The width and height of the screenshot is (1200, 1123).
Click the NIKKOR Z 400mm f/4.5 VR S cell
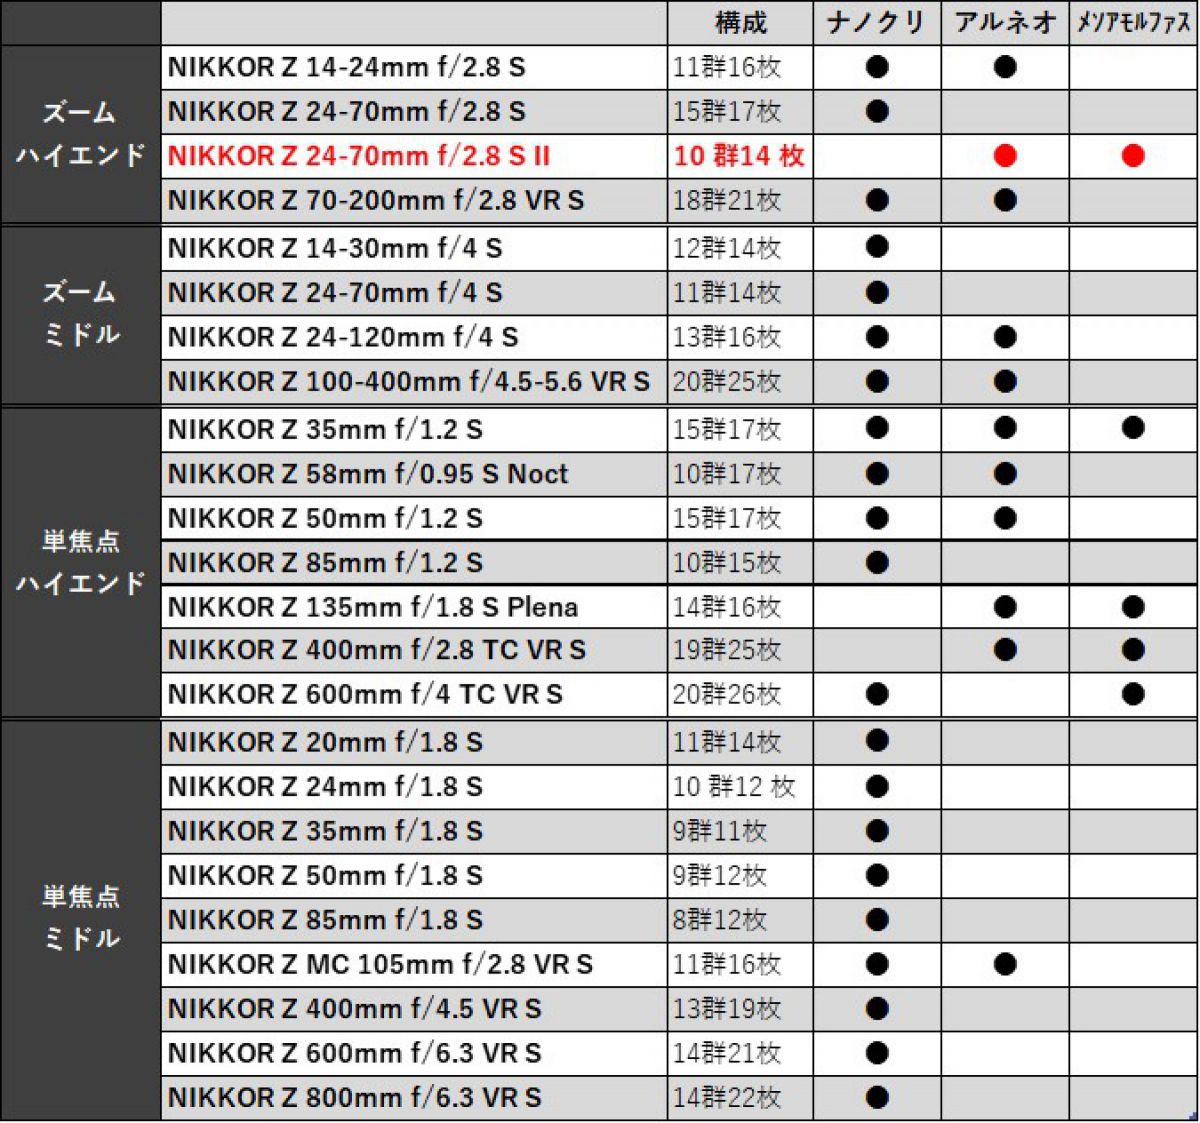point(414,1008)
